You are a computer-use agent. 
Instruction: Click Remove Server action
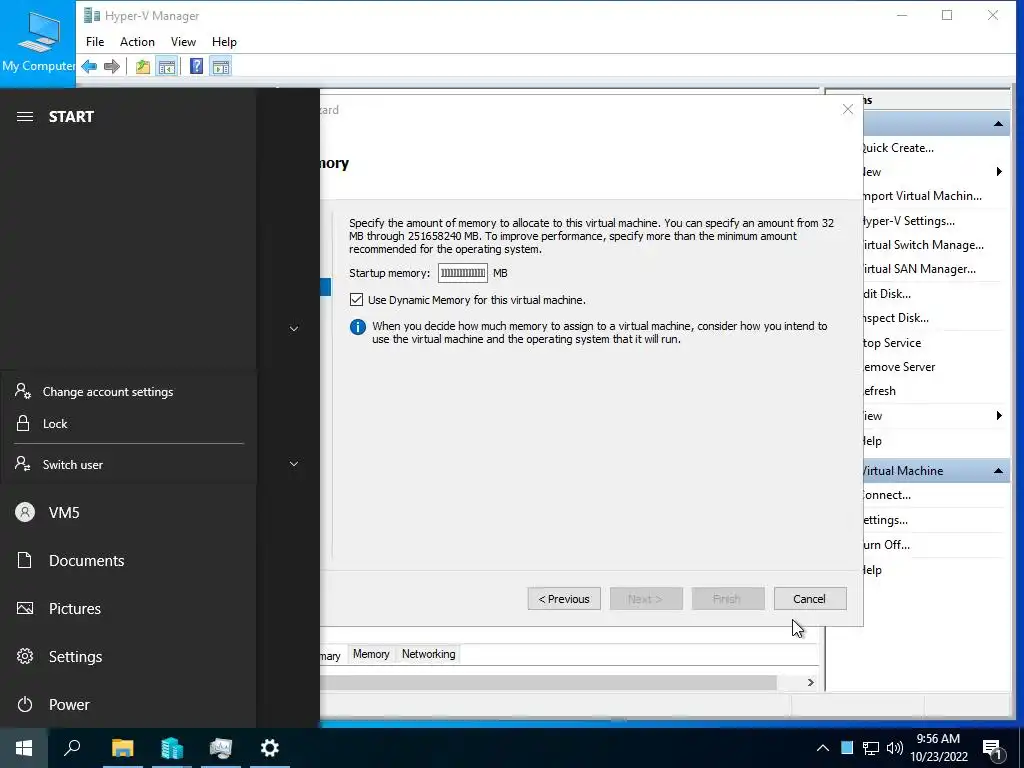pos(899,367)
